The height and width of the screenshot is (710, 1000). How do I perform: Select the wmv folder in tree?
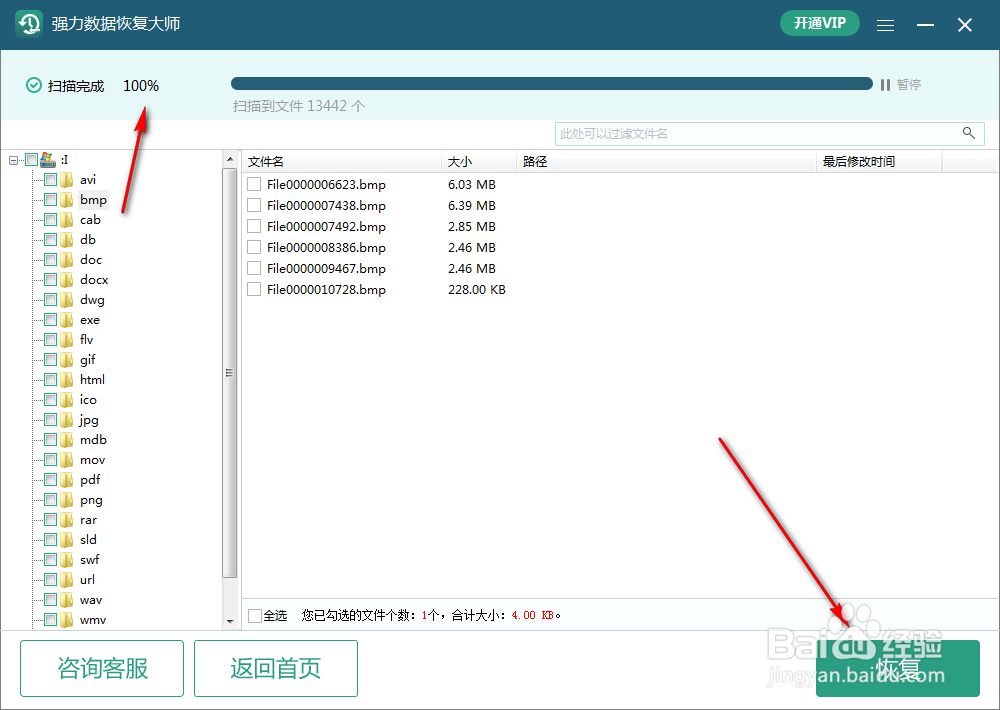tap(93, 620)
